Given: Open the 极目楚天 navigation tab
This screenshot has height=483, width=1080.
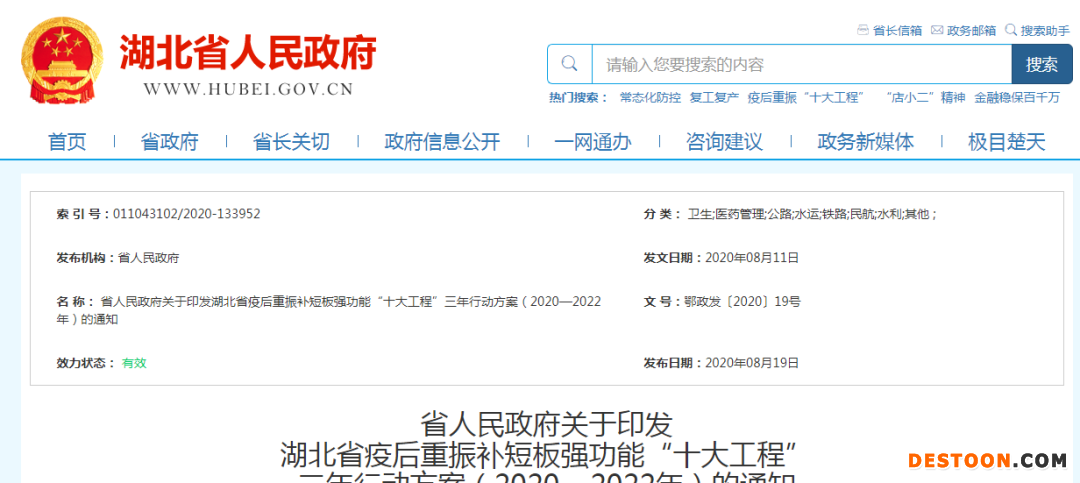Looking at the screenshot, I should click(1006, 142).
